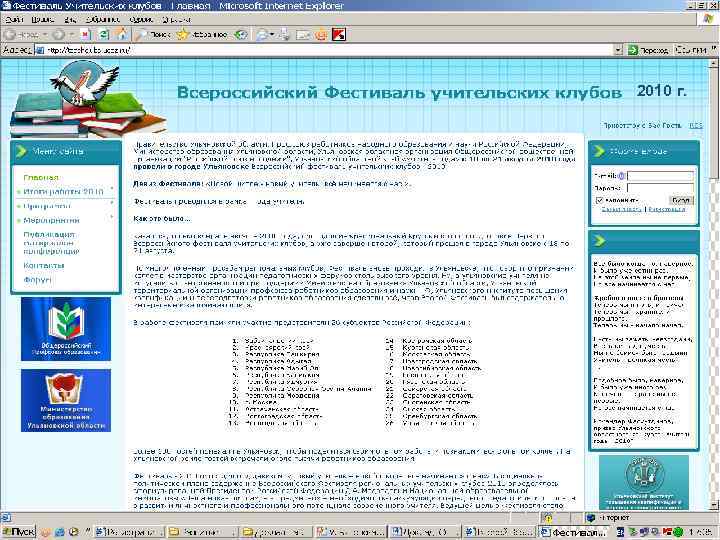Refresh the page with green arrows icon
The width and height of the screenshot is (720, 540).
[104, 34]
